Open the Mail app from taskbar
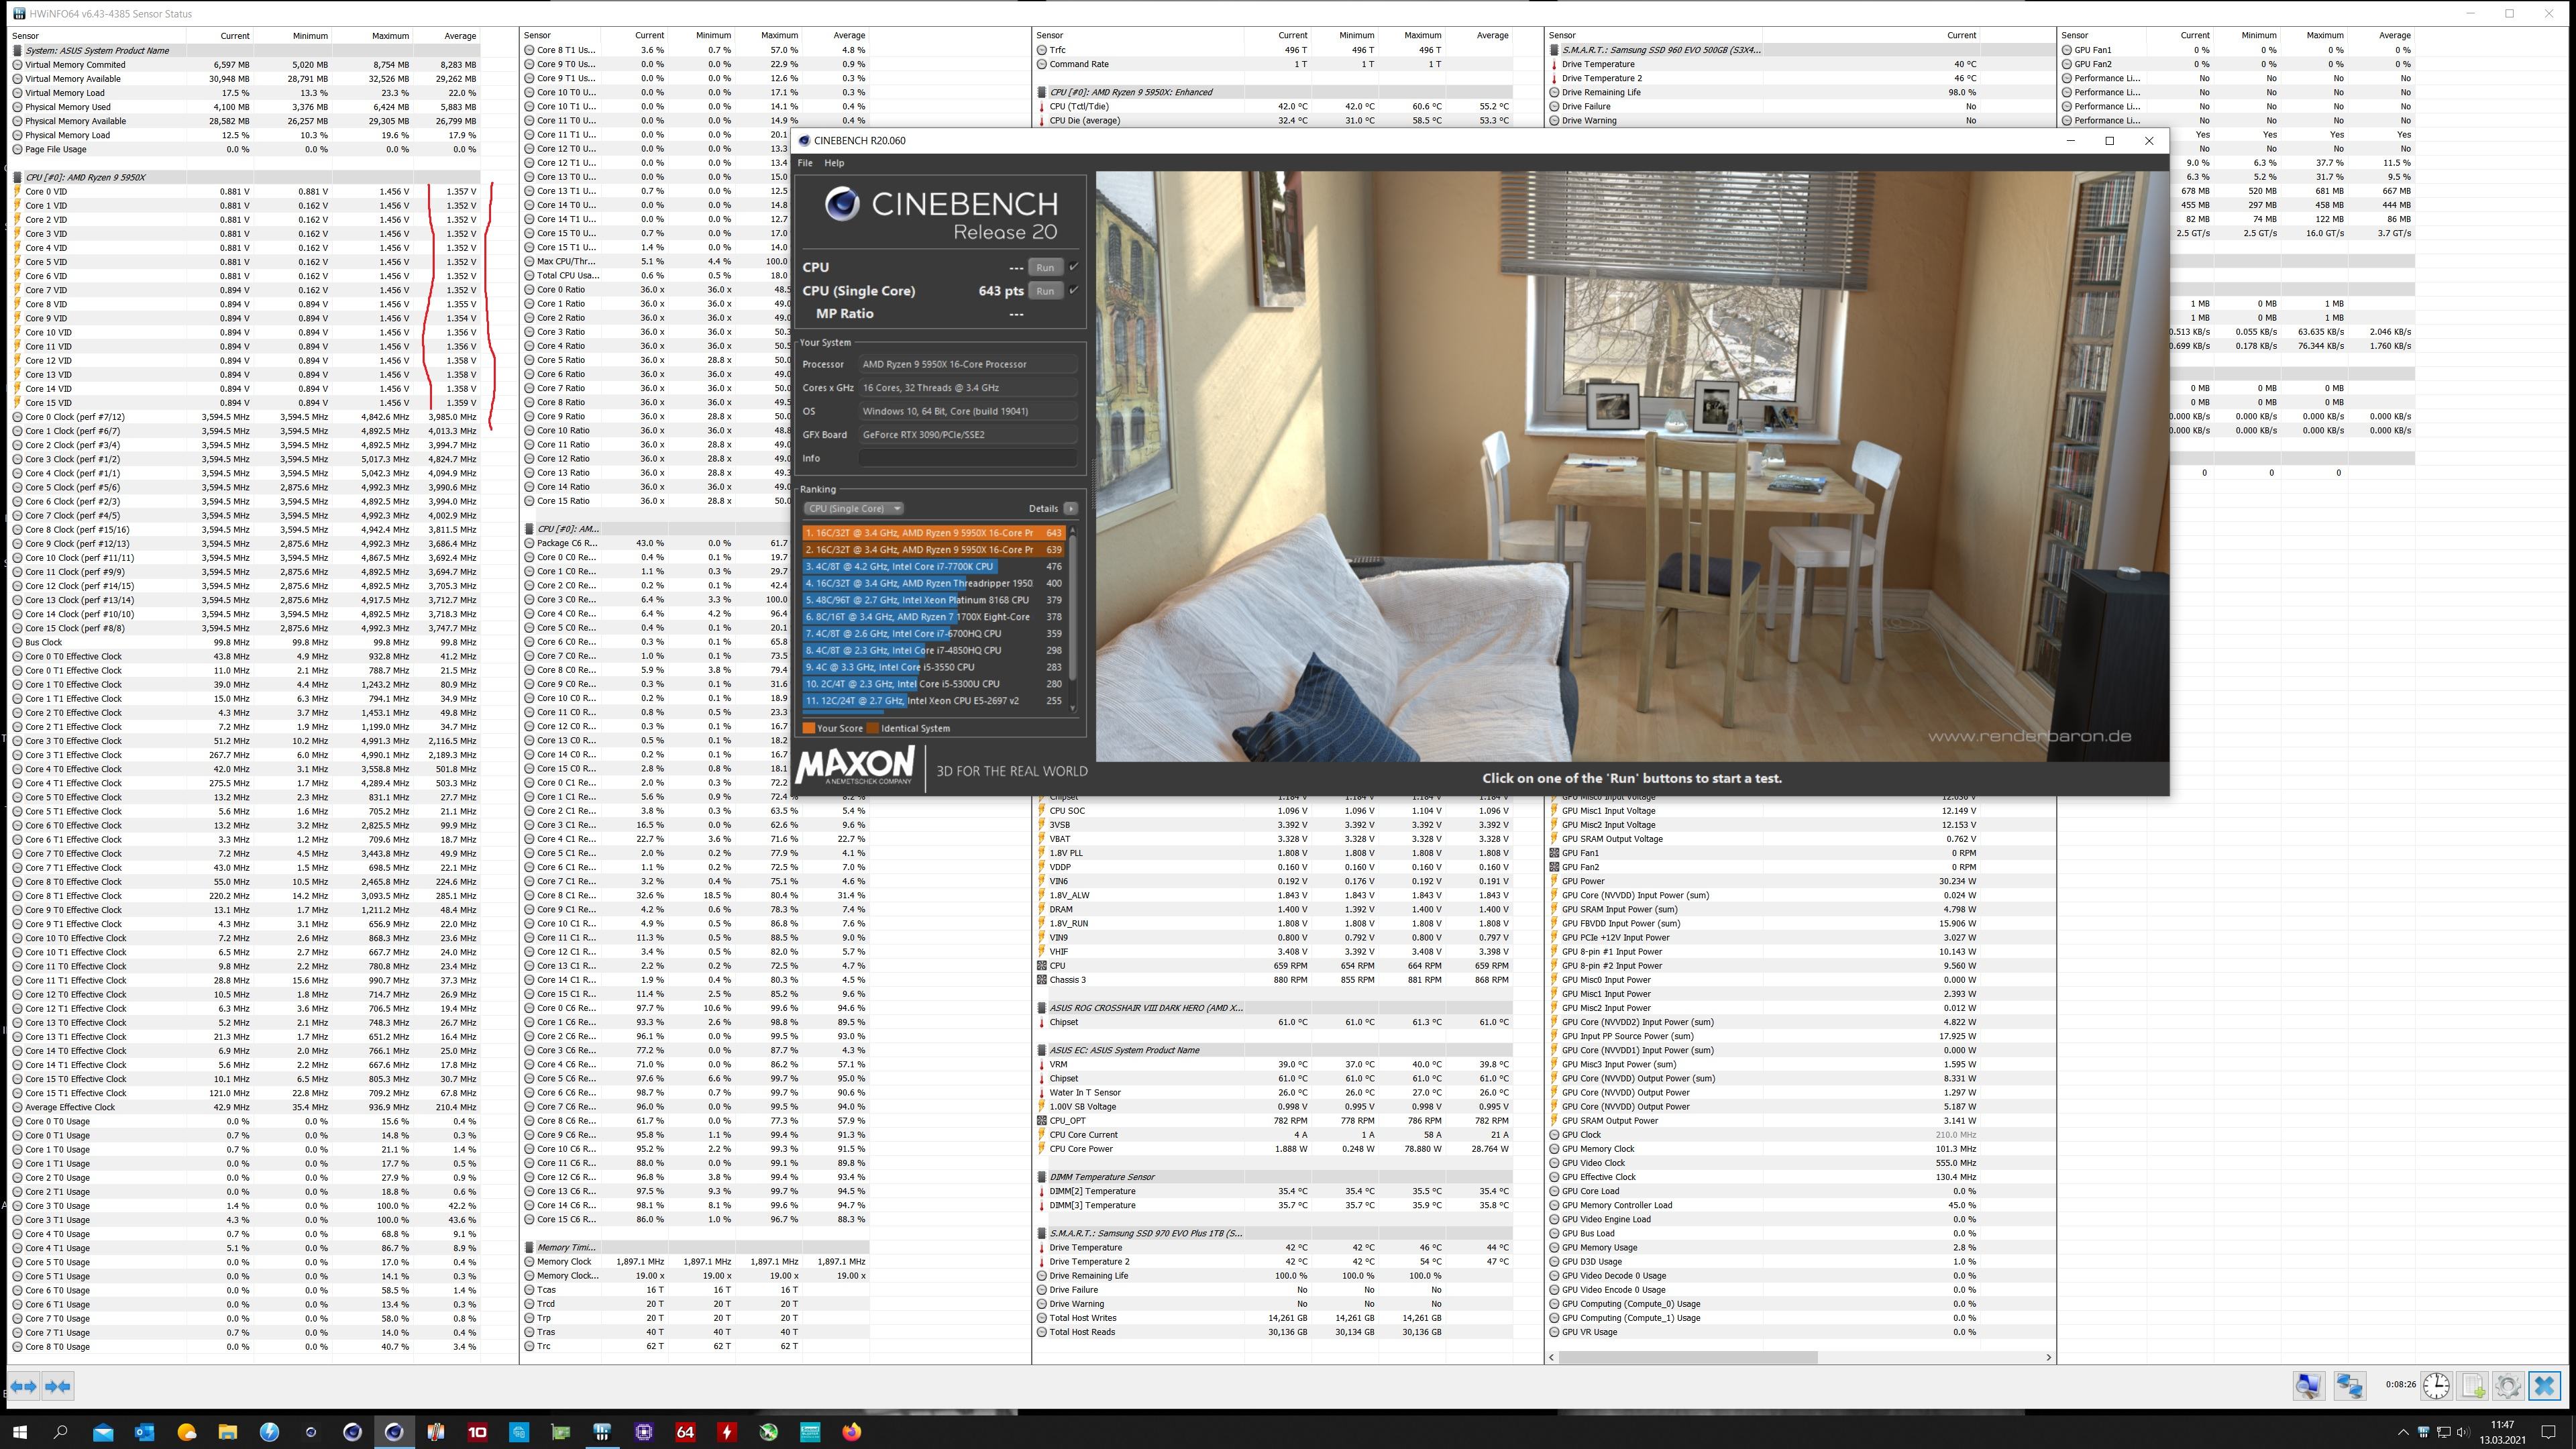 click(x=103, y=1432)
